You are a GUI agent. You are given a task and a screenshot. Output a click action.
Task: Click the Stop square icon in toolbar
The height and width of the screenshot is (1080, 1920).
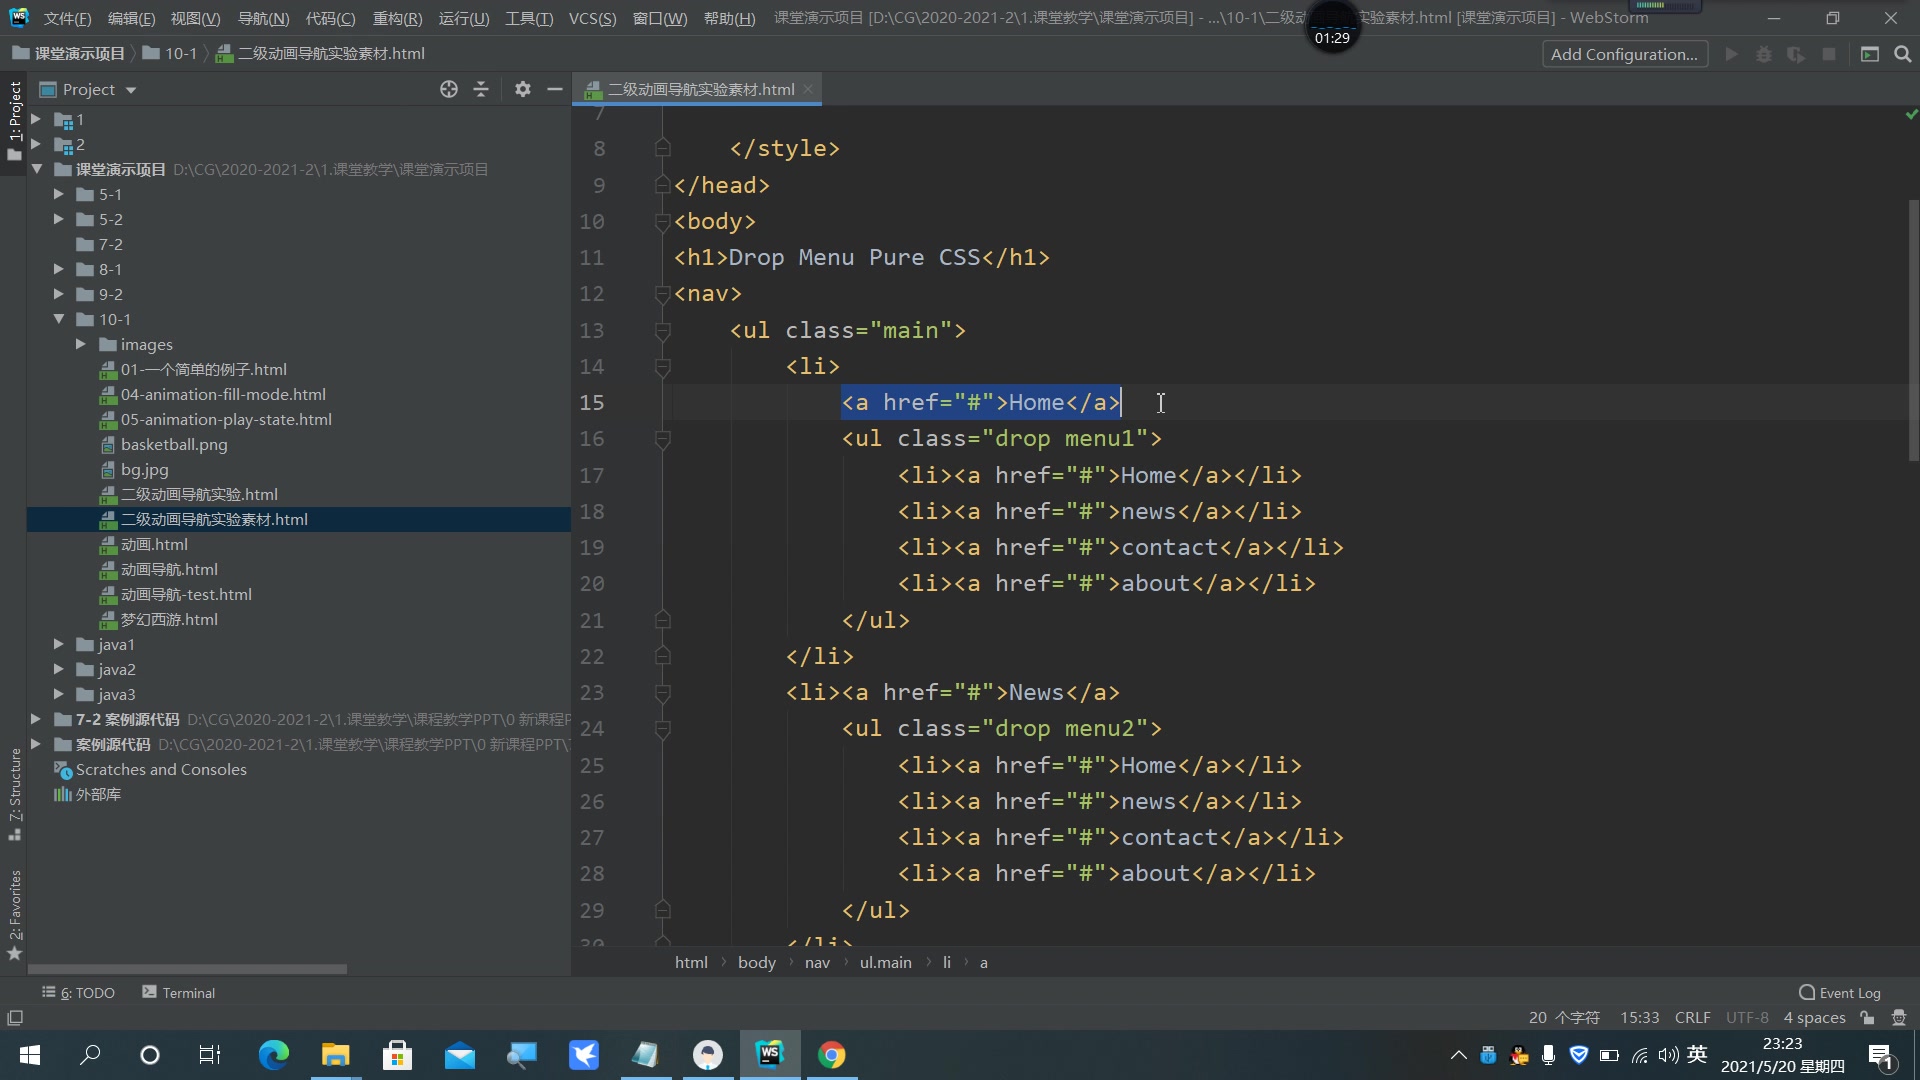coord(1829,54)
